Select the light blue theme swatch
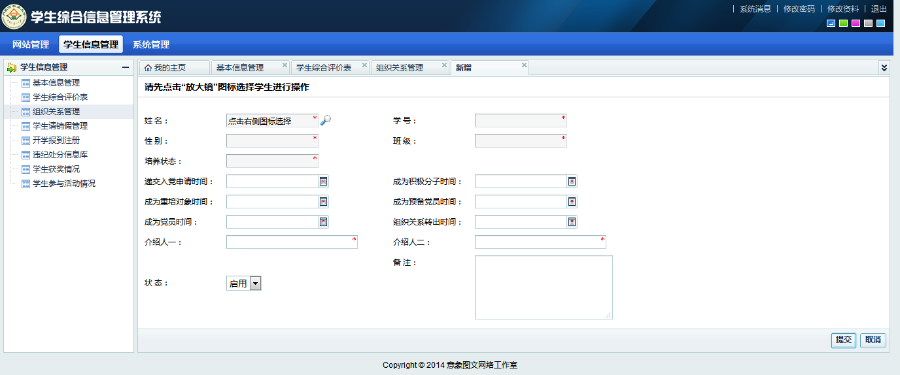Image resolution: width=900 pixels, height=375 pixels. [x=881, y=24]
